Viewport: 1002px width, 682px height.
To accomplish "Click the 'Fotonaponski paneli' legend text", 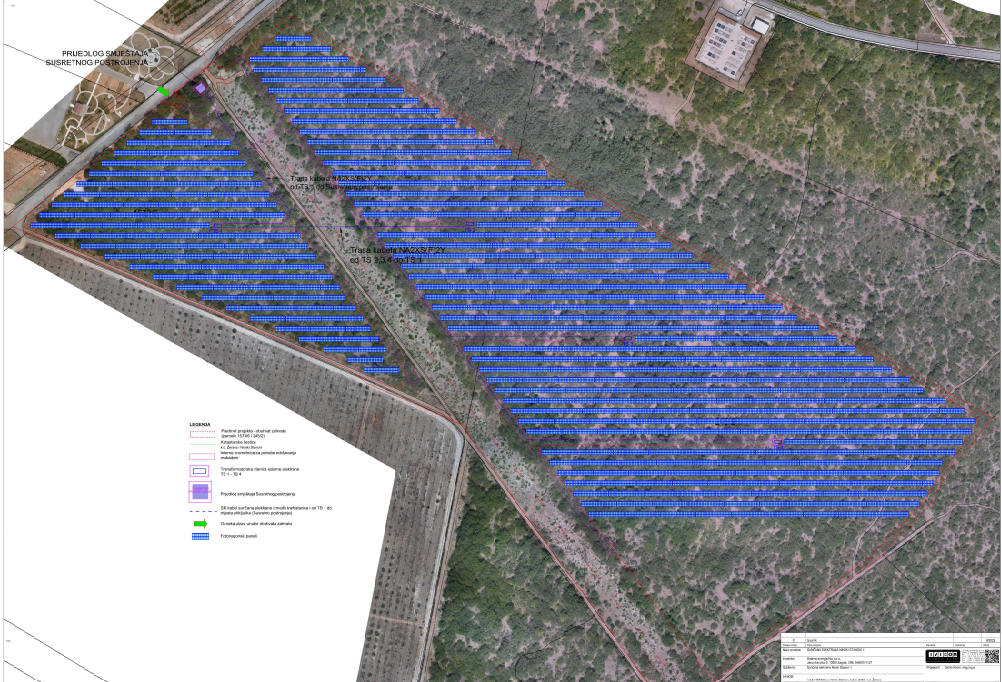I will pyautogui.click(x=239, y=537).
